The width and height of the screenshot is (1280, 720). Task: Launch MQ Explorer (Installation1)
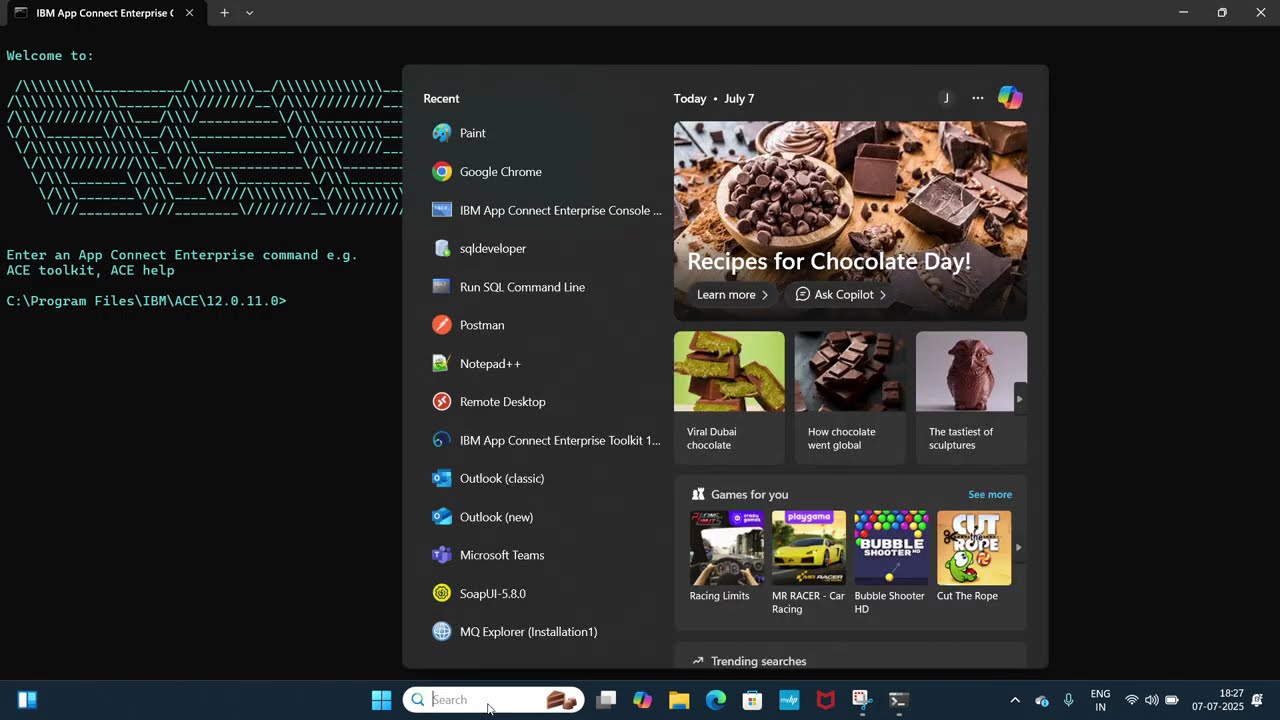(545, 632)
